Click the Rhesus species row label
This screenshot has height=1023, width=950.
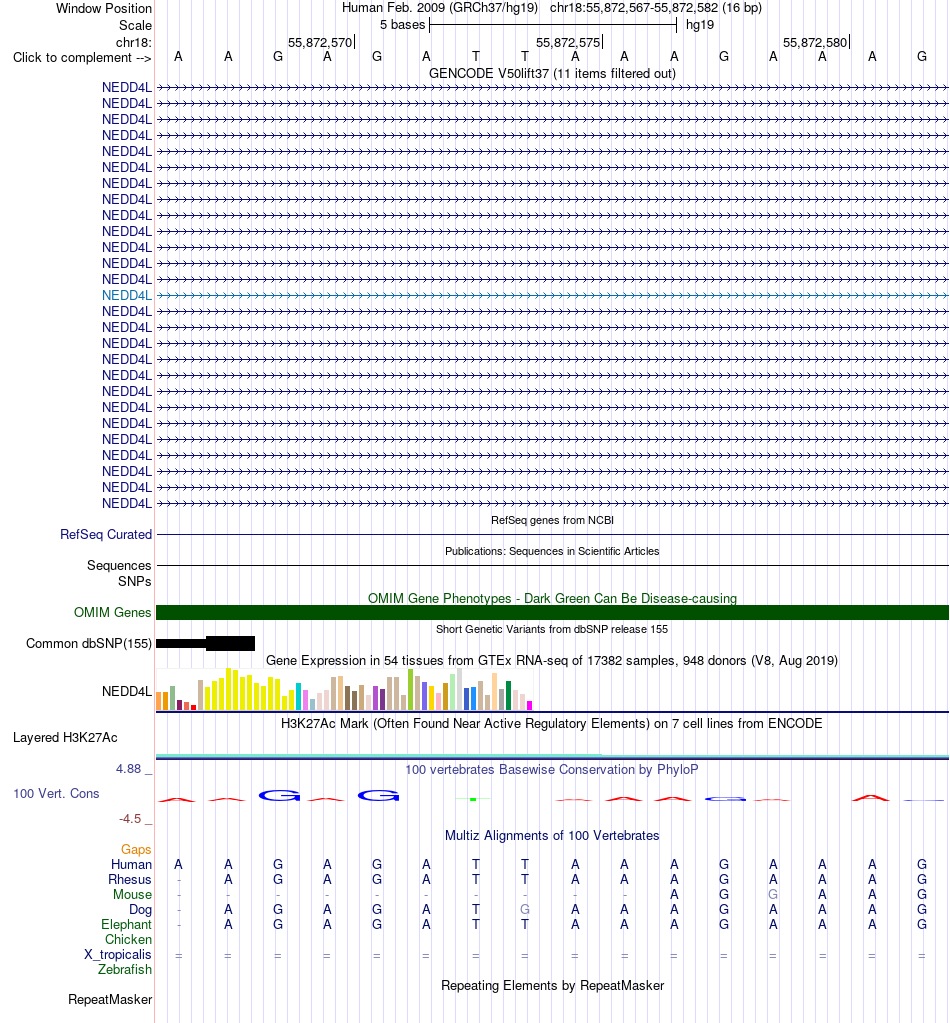(x=130, y=879)
